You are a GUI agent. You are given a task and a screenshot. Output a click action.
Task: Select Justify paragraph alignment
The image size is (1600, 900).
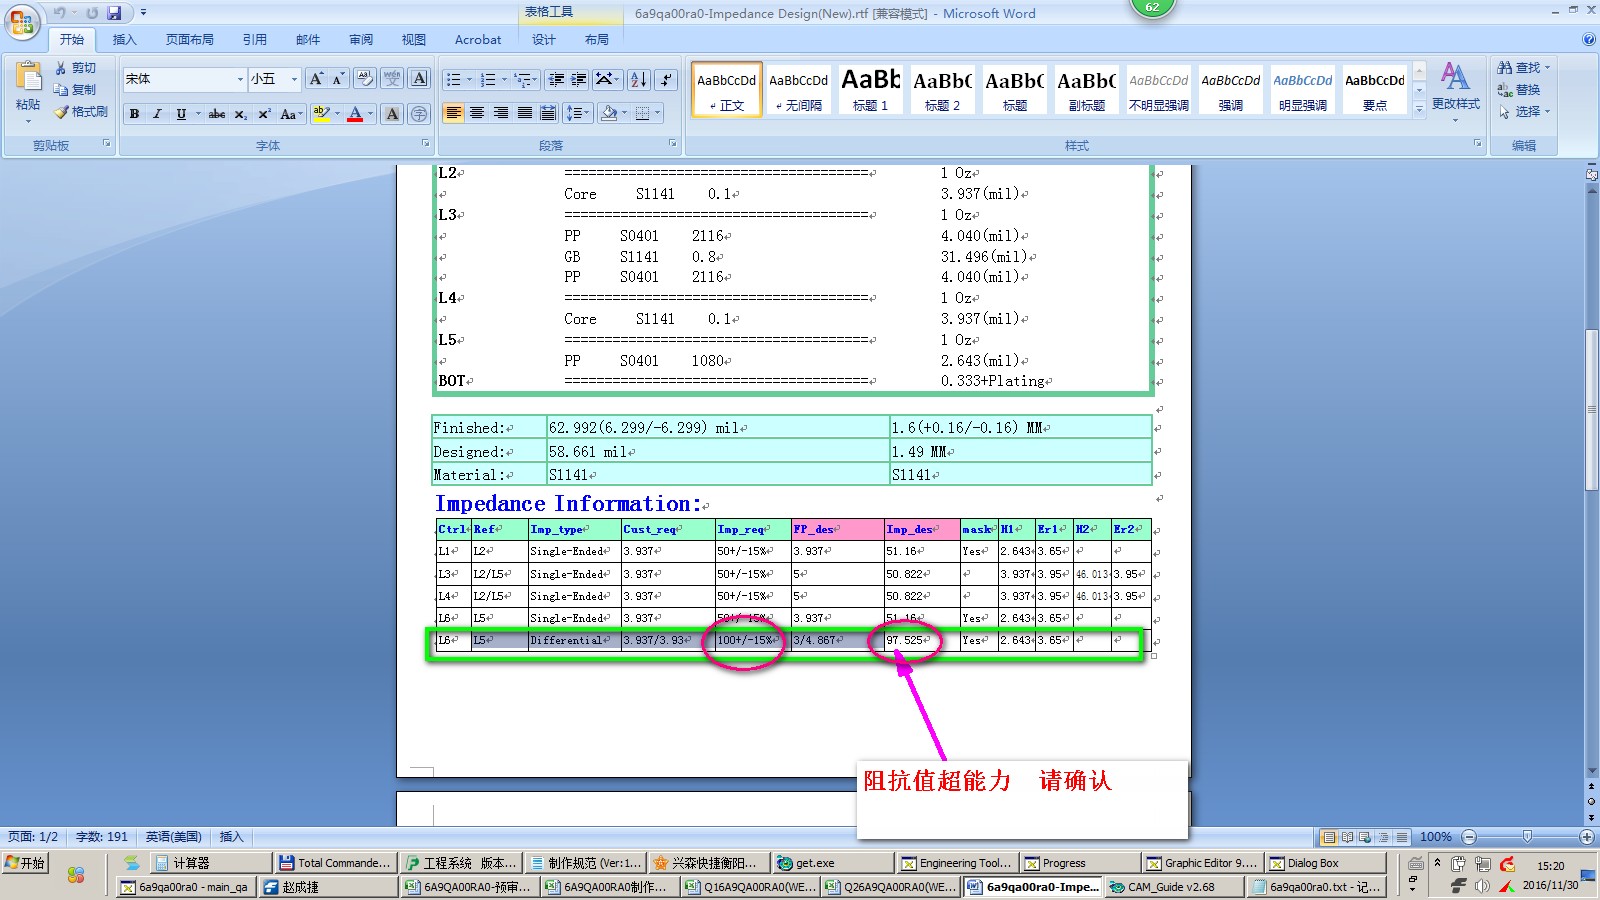tap(525, 113)
